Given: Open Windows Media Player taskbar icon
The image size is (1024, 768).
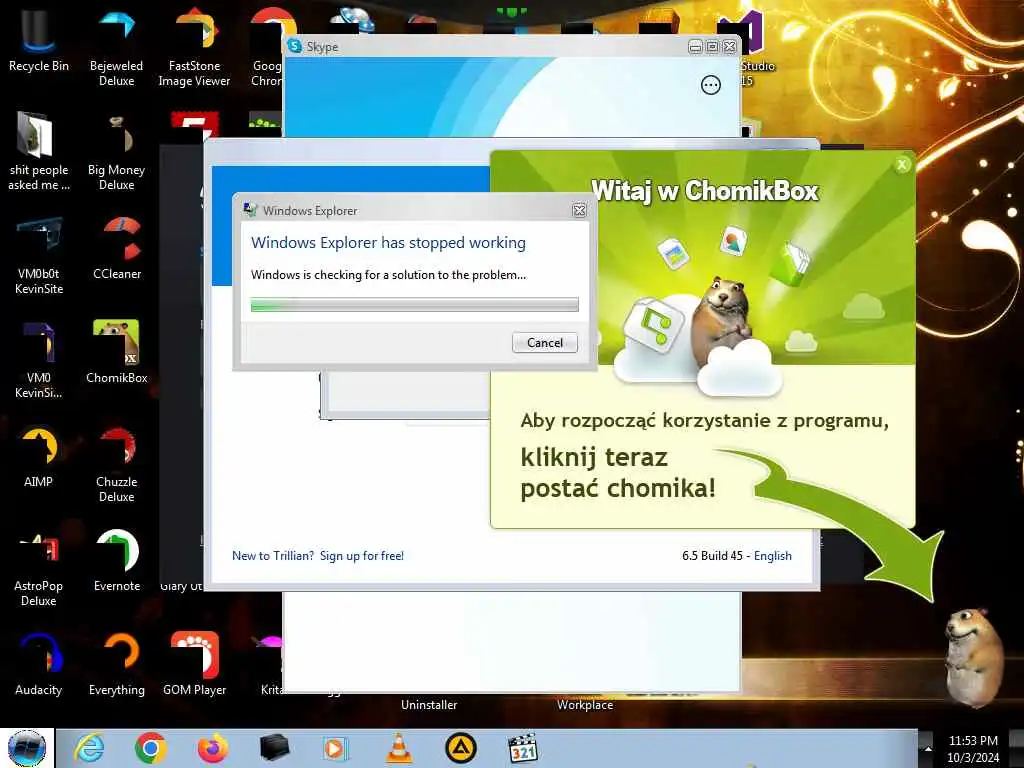Looking at the screenshot, I should 335,748.
